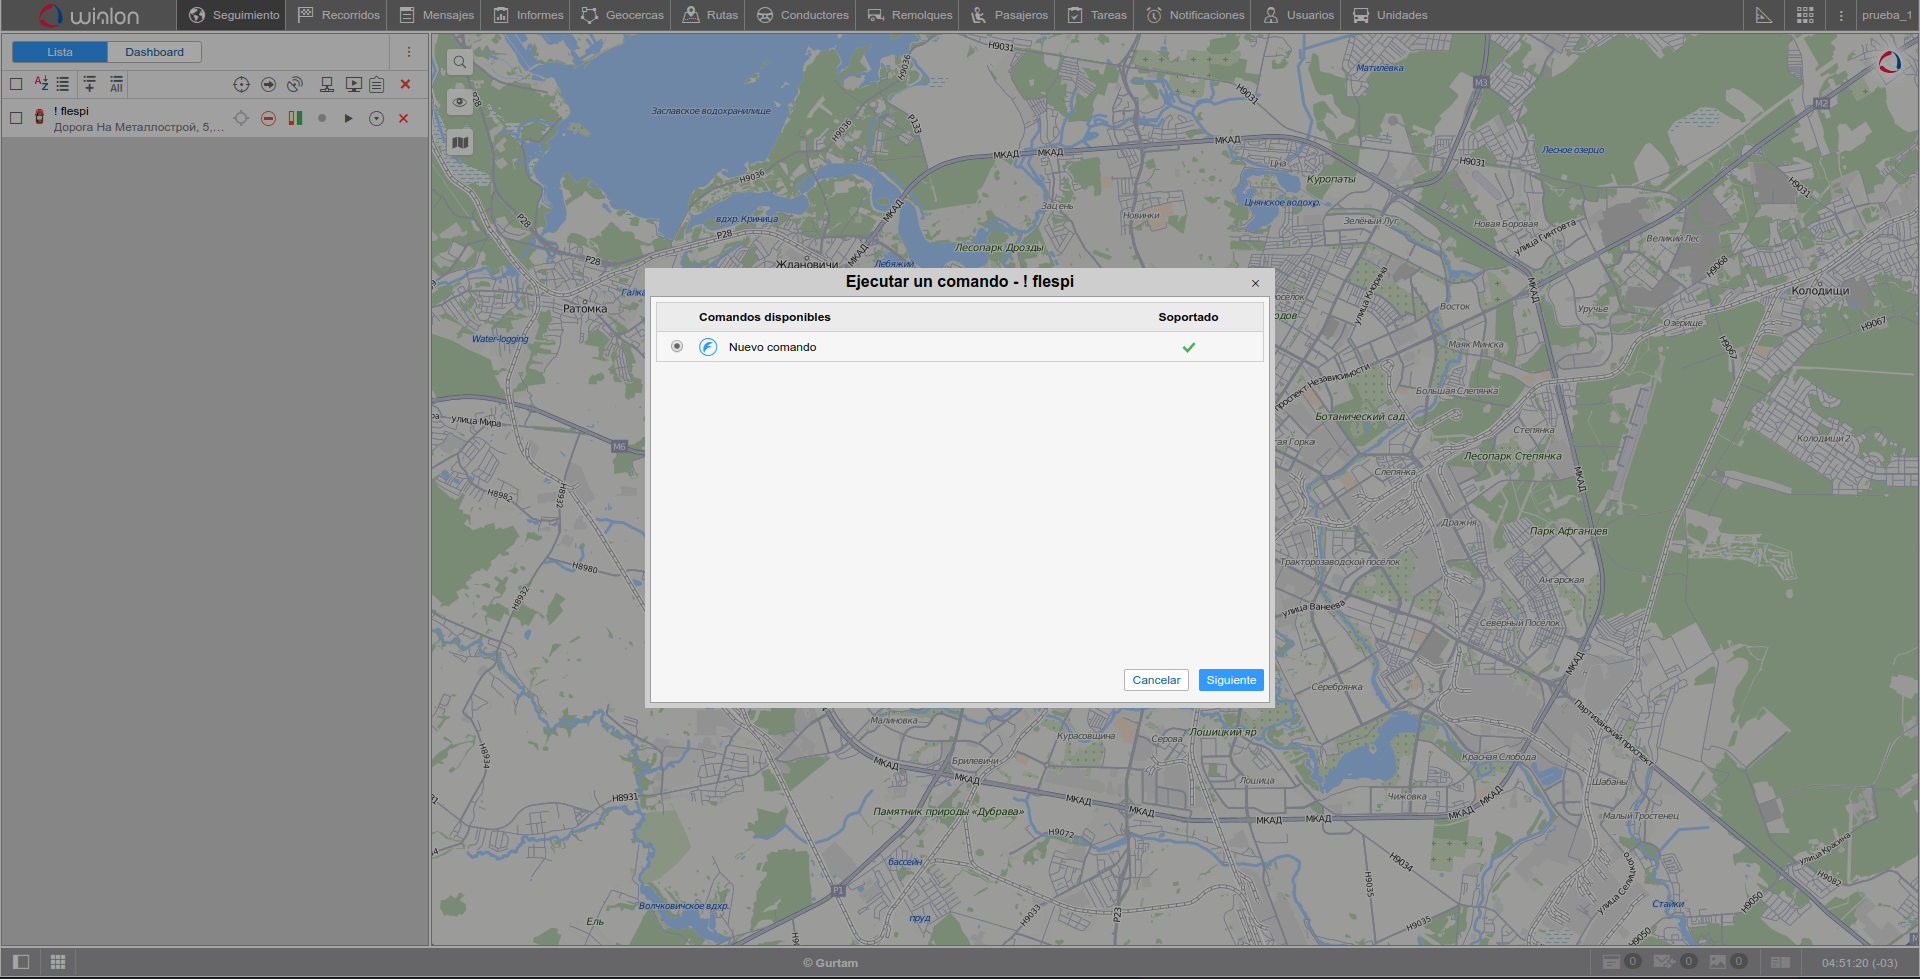The width and height of the screenshot is (1920, 979).
Task: Click the add units to list icon
Action: pos(89,84)
